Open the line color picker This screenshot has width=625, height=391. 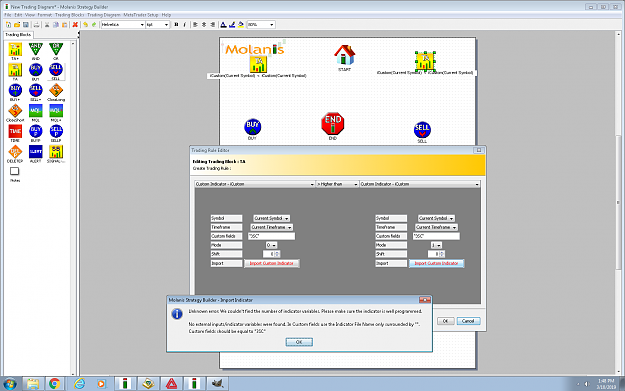tap(232, 25)
